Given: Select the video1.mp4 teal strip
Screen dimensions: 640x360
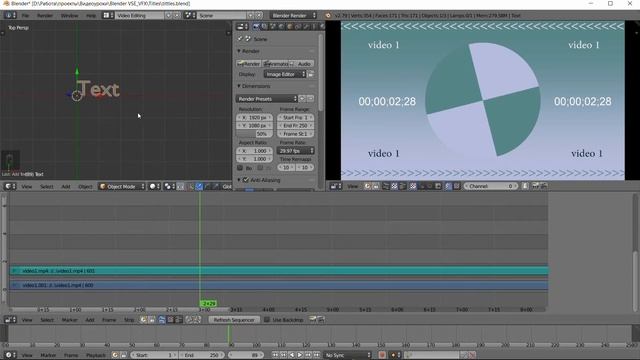Looking at the screenshot, I should click(279, 271).
